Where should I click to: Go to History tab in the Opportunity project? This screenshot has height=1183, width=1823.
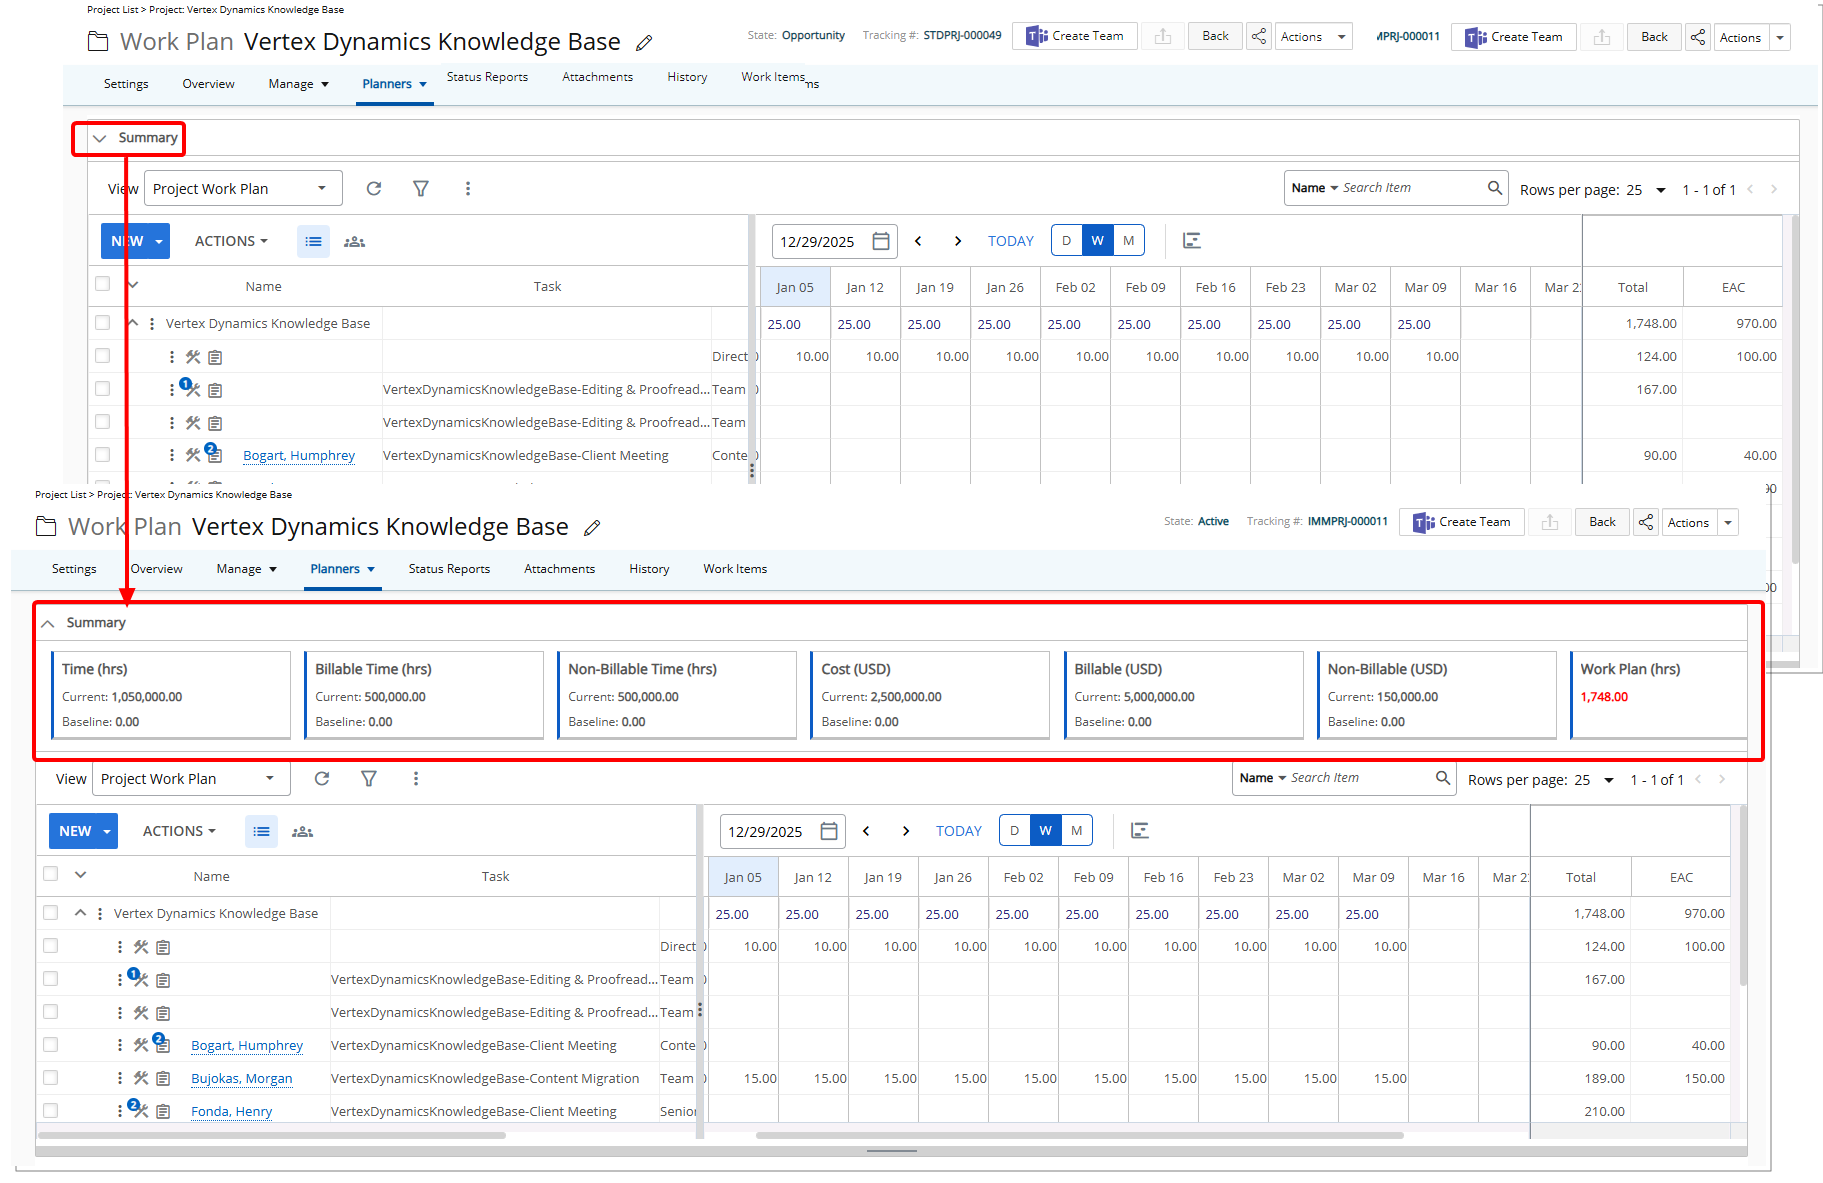point(687,77)
